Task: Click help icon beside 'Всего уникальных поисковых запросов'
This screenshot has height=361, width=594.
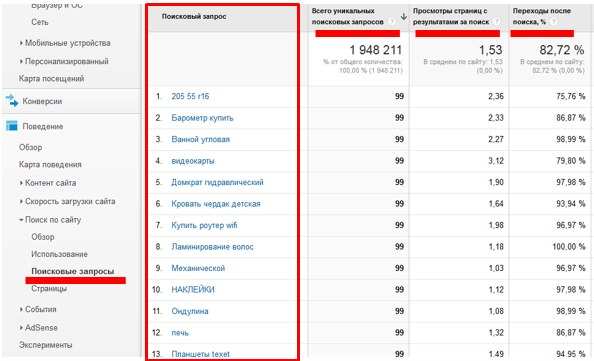Action: (x=392, y=22)
